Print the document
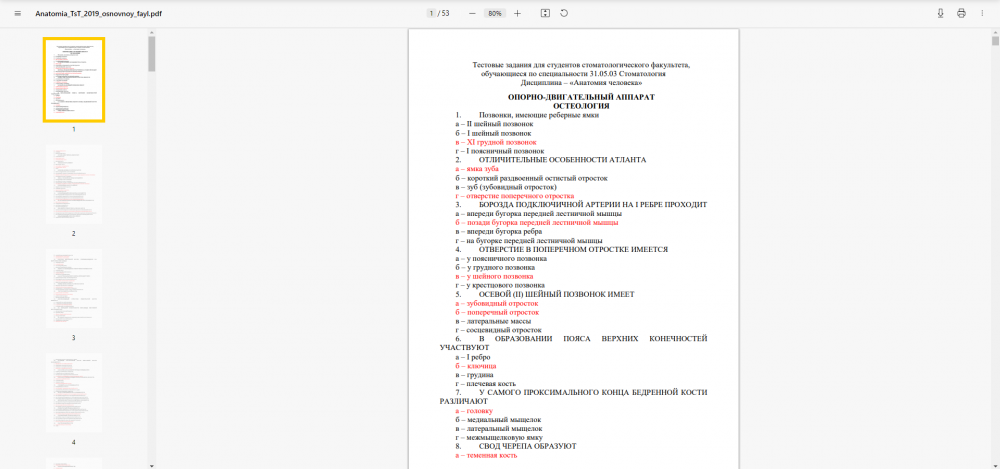Image resolution: width=1000 pixels, height=469 pixels. (x=961, y=13)
